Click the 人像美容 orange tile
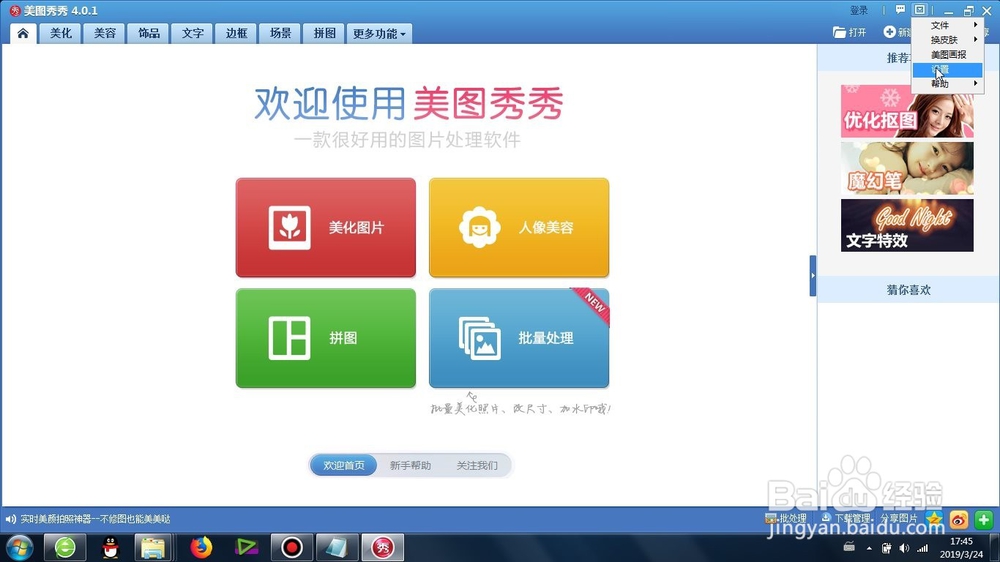 pyautogui.click(x=518, y=228)
